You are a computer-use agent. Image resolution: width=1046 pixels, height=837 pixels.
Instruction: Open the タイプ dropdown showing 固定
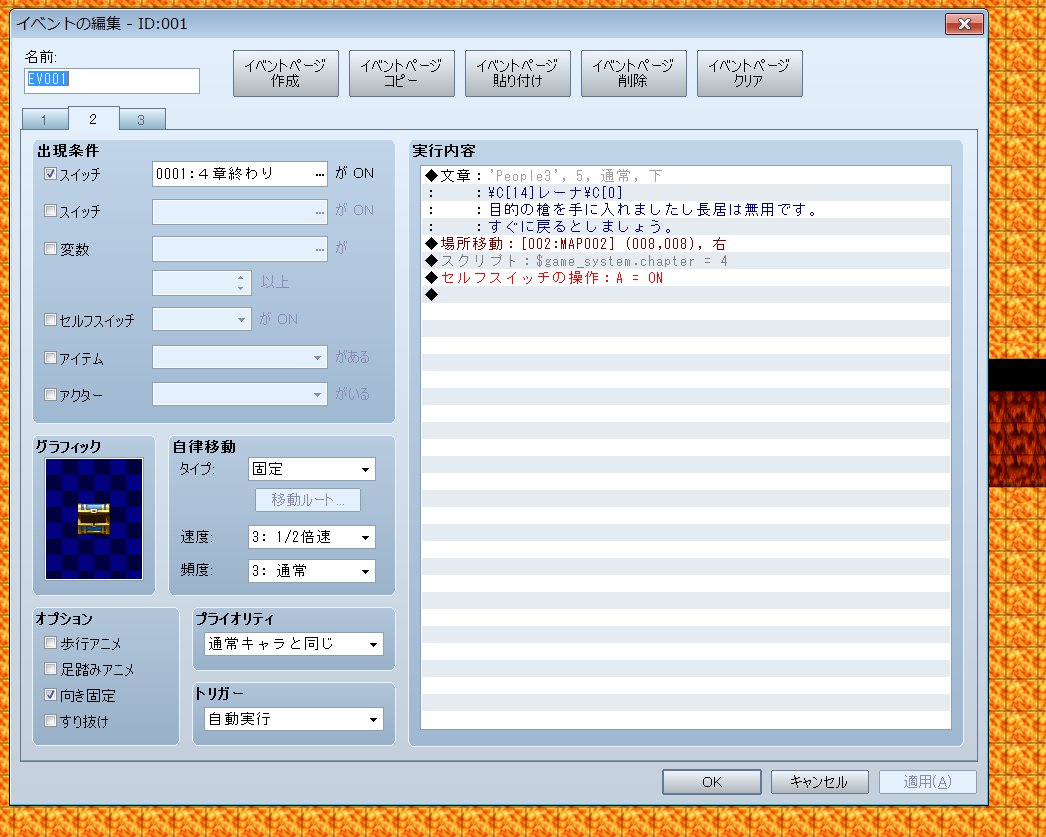tap(311, 469)
